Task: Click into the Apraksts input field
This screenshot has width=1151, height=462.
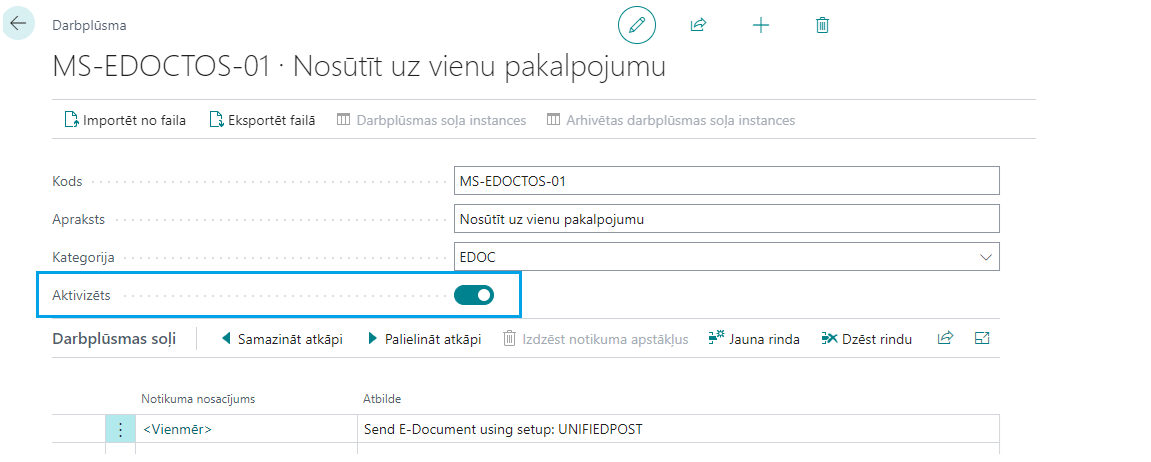Action: 726,218
